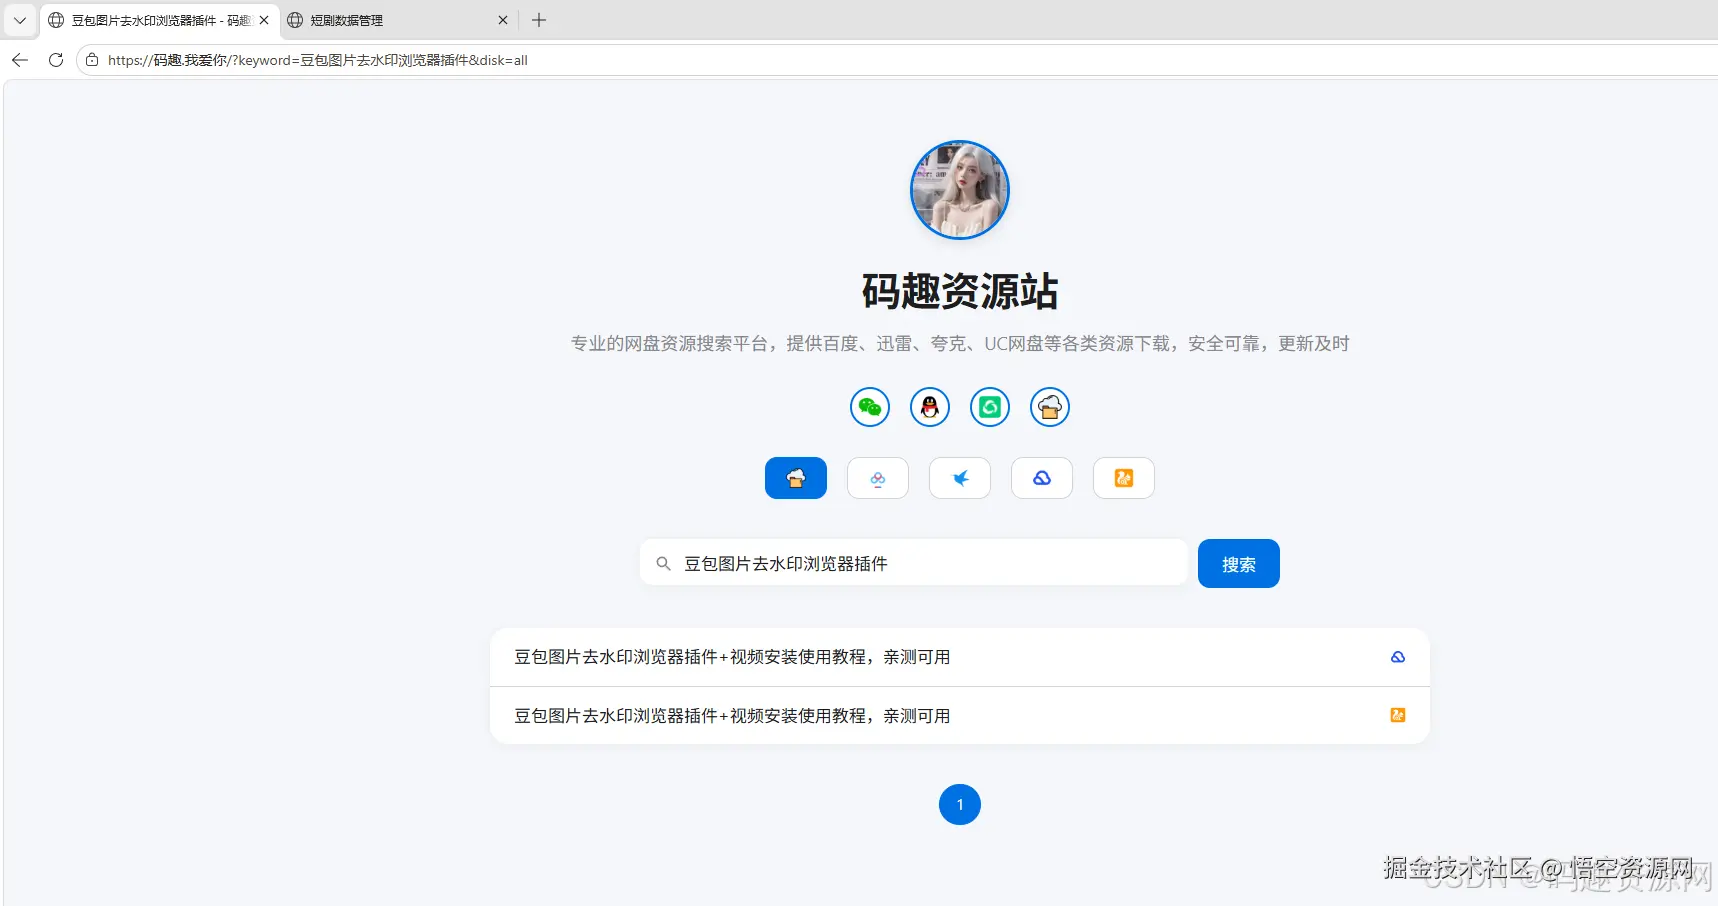View site information via lock icon

click(92, 60)
